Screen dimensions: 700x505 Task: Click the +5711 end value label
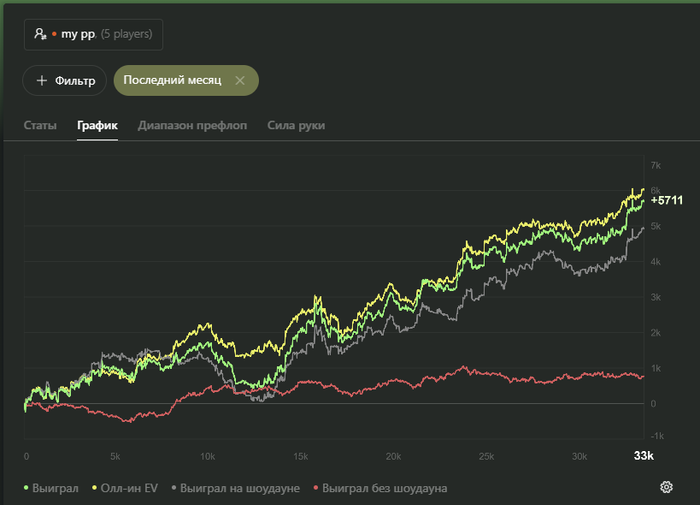tap(666, 201)
